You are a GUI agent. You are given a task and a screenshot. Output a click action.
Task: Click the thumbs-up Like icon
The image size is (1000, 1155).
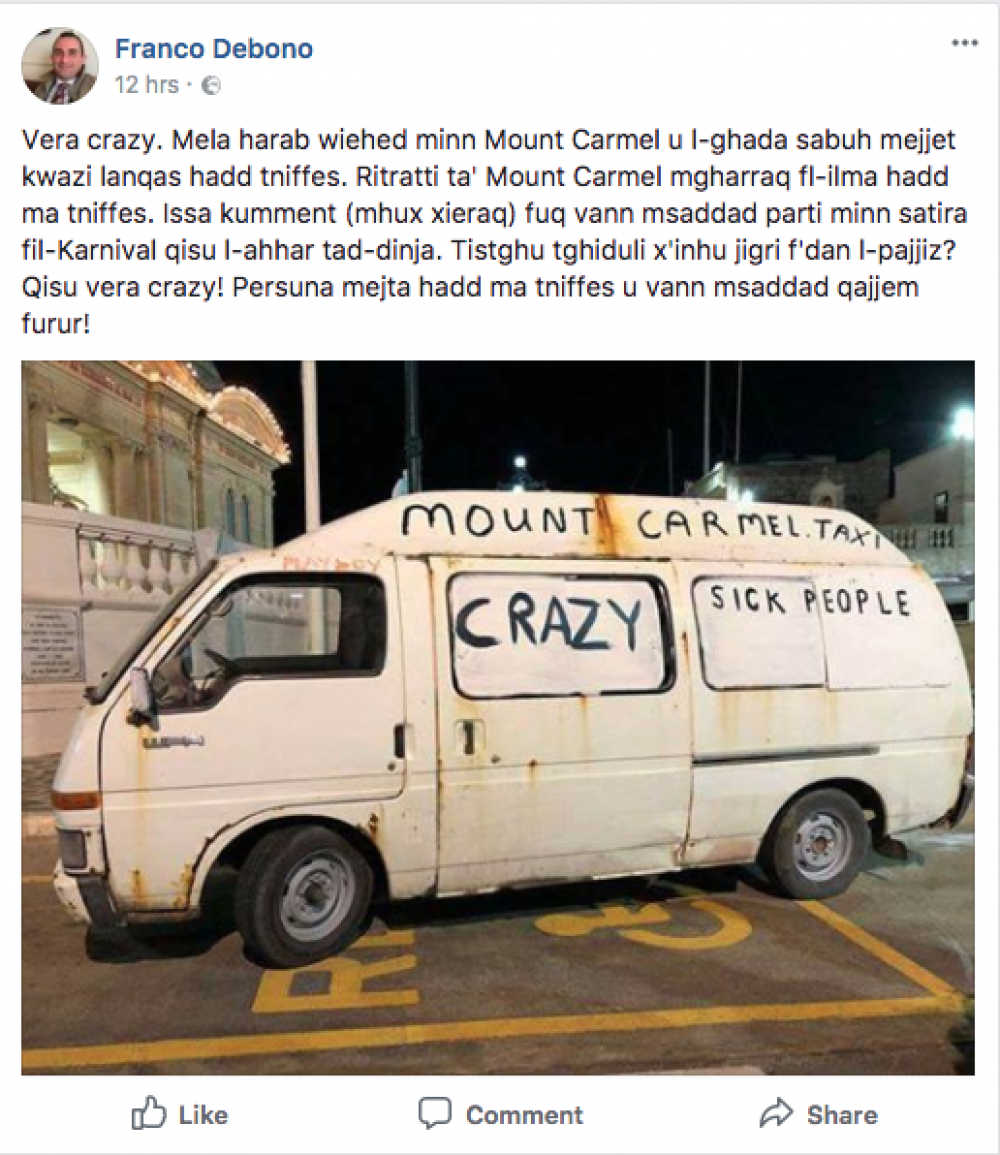pos(149,1113)
